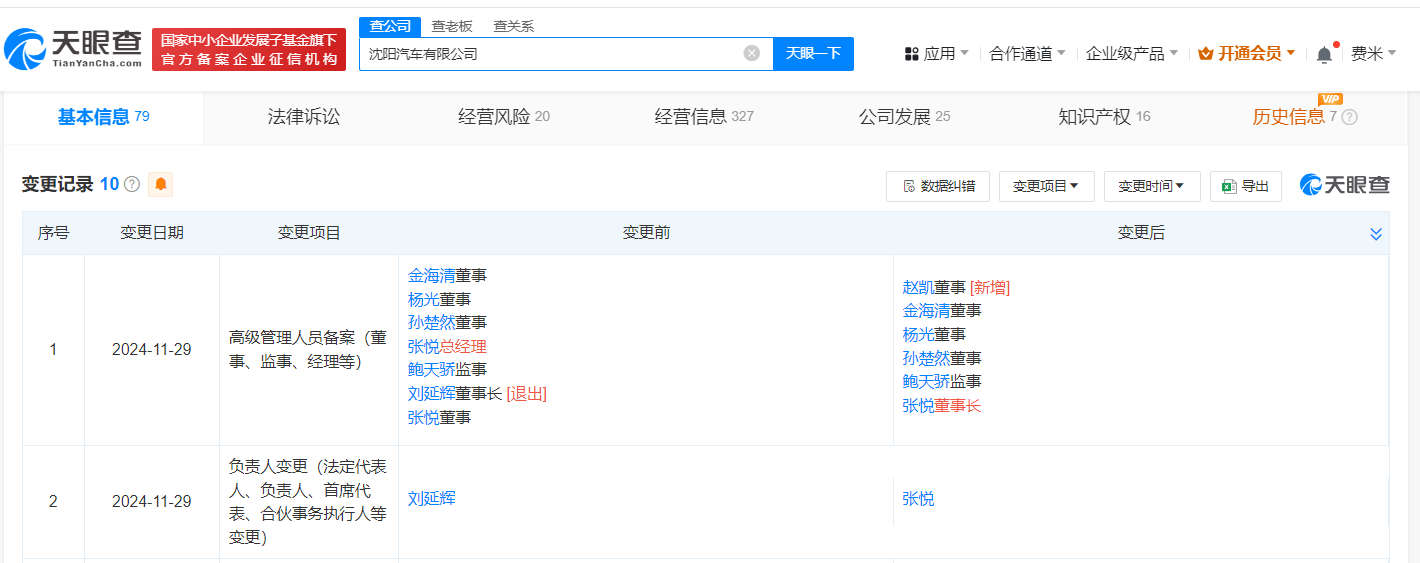This screenshot has width=1420, height=563.
Task: Expand the 应用 apps menu
Action: pyautogui.click(x=936, y=54)
